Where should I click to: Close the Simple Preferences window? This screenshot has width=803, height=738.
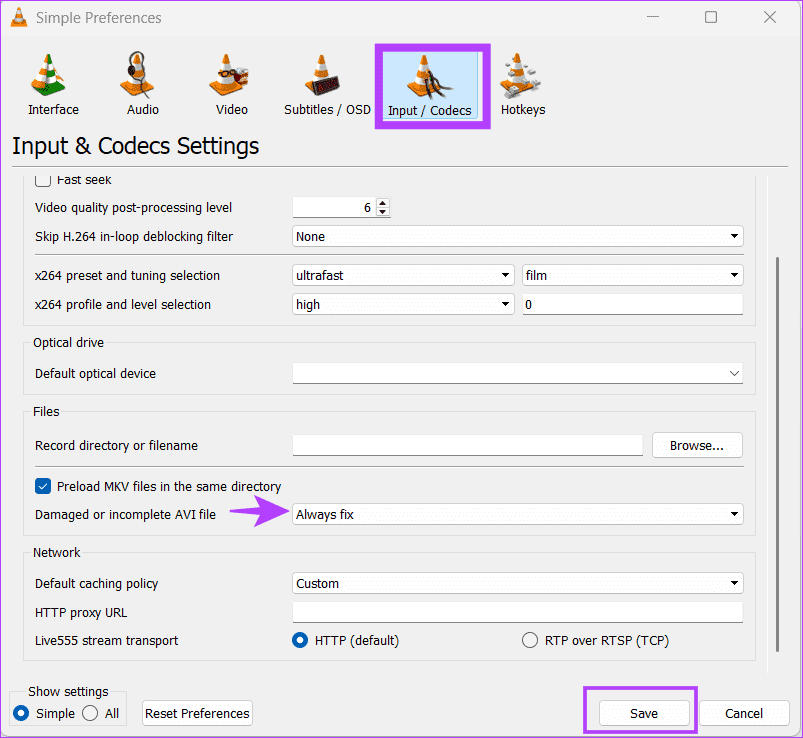[x=770, y=17]
